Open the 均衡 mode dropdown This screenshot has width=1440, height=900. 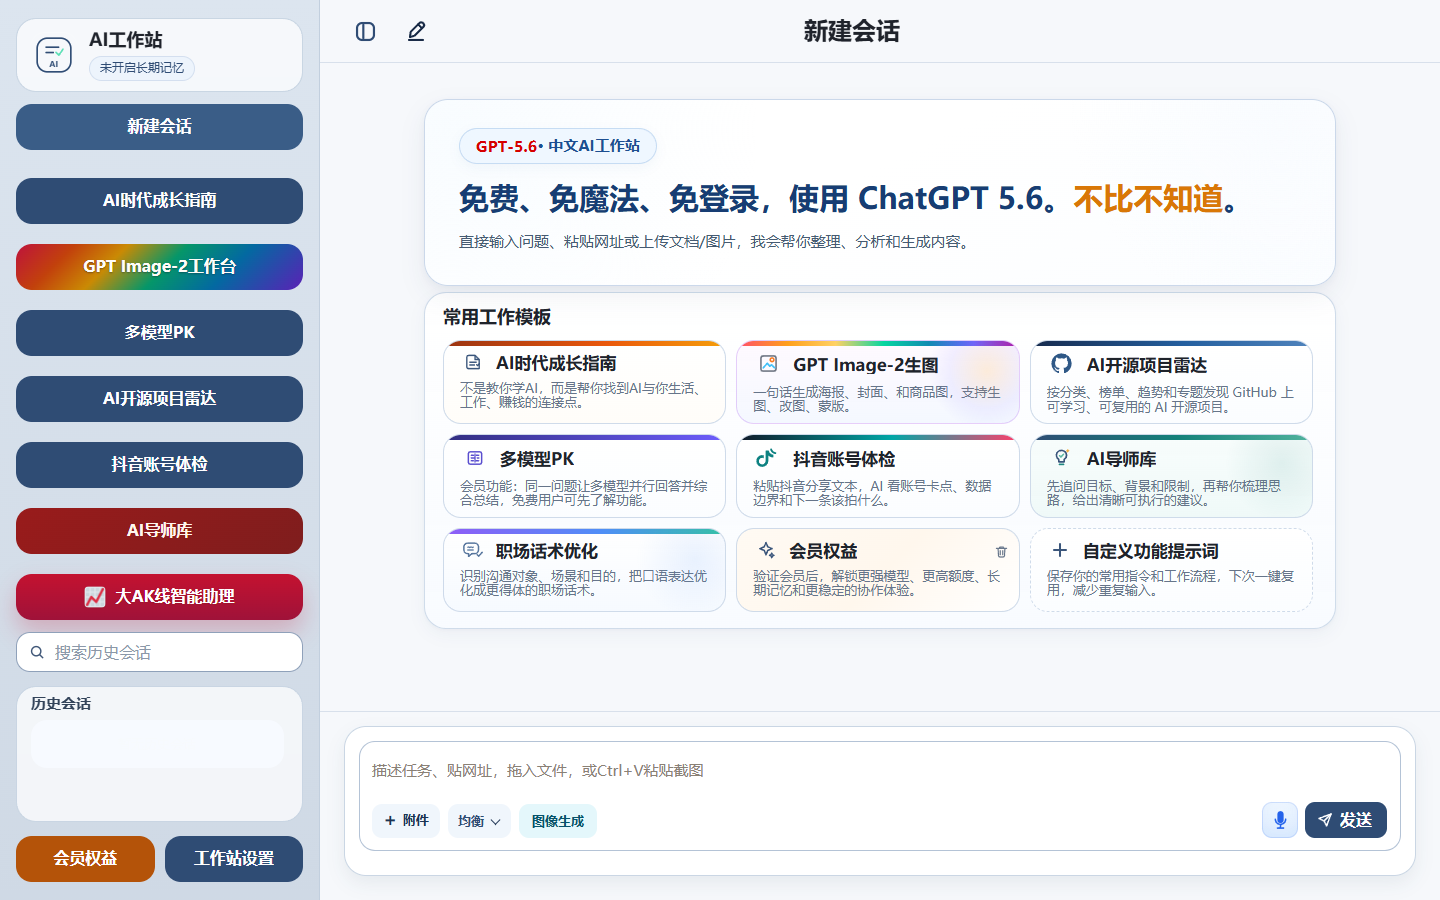point(479,821)
